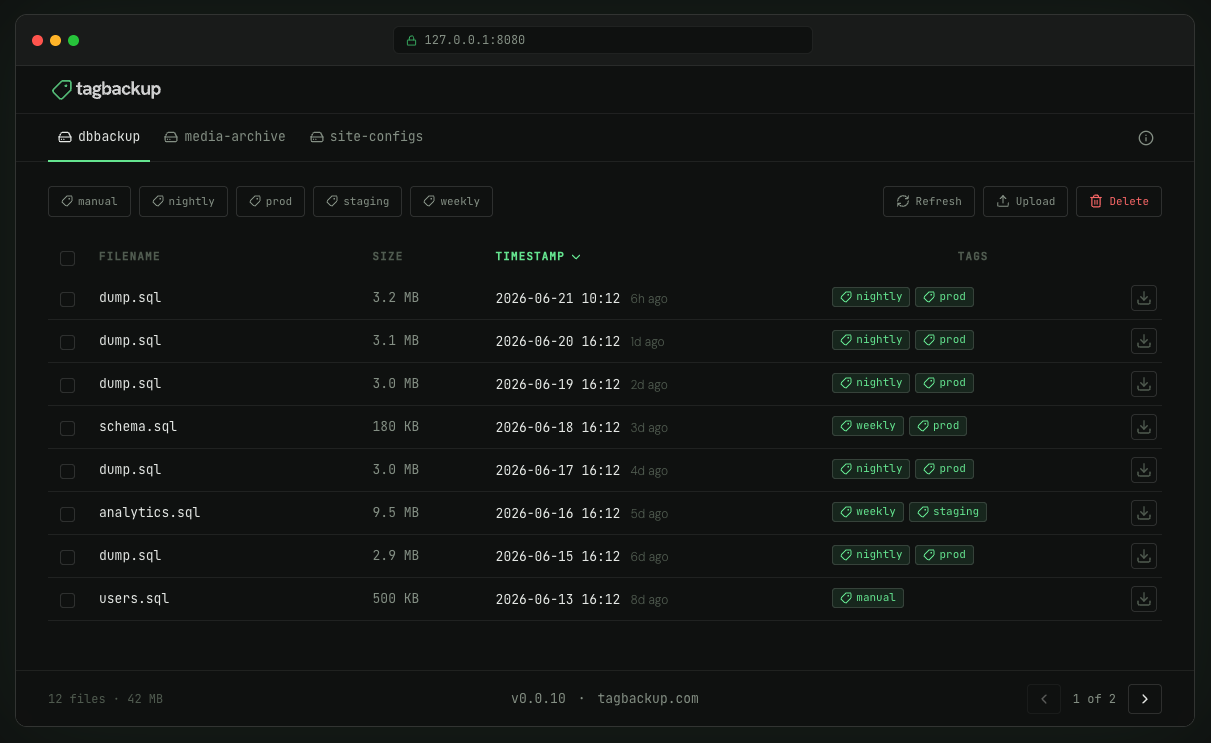Click the staging tag on analytics.sql
This screenshot has height=743, width=1211.
tap(948, 512)
